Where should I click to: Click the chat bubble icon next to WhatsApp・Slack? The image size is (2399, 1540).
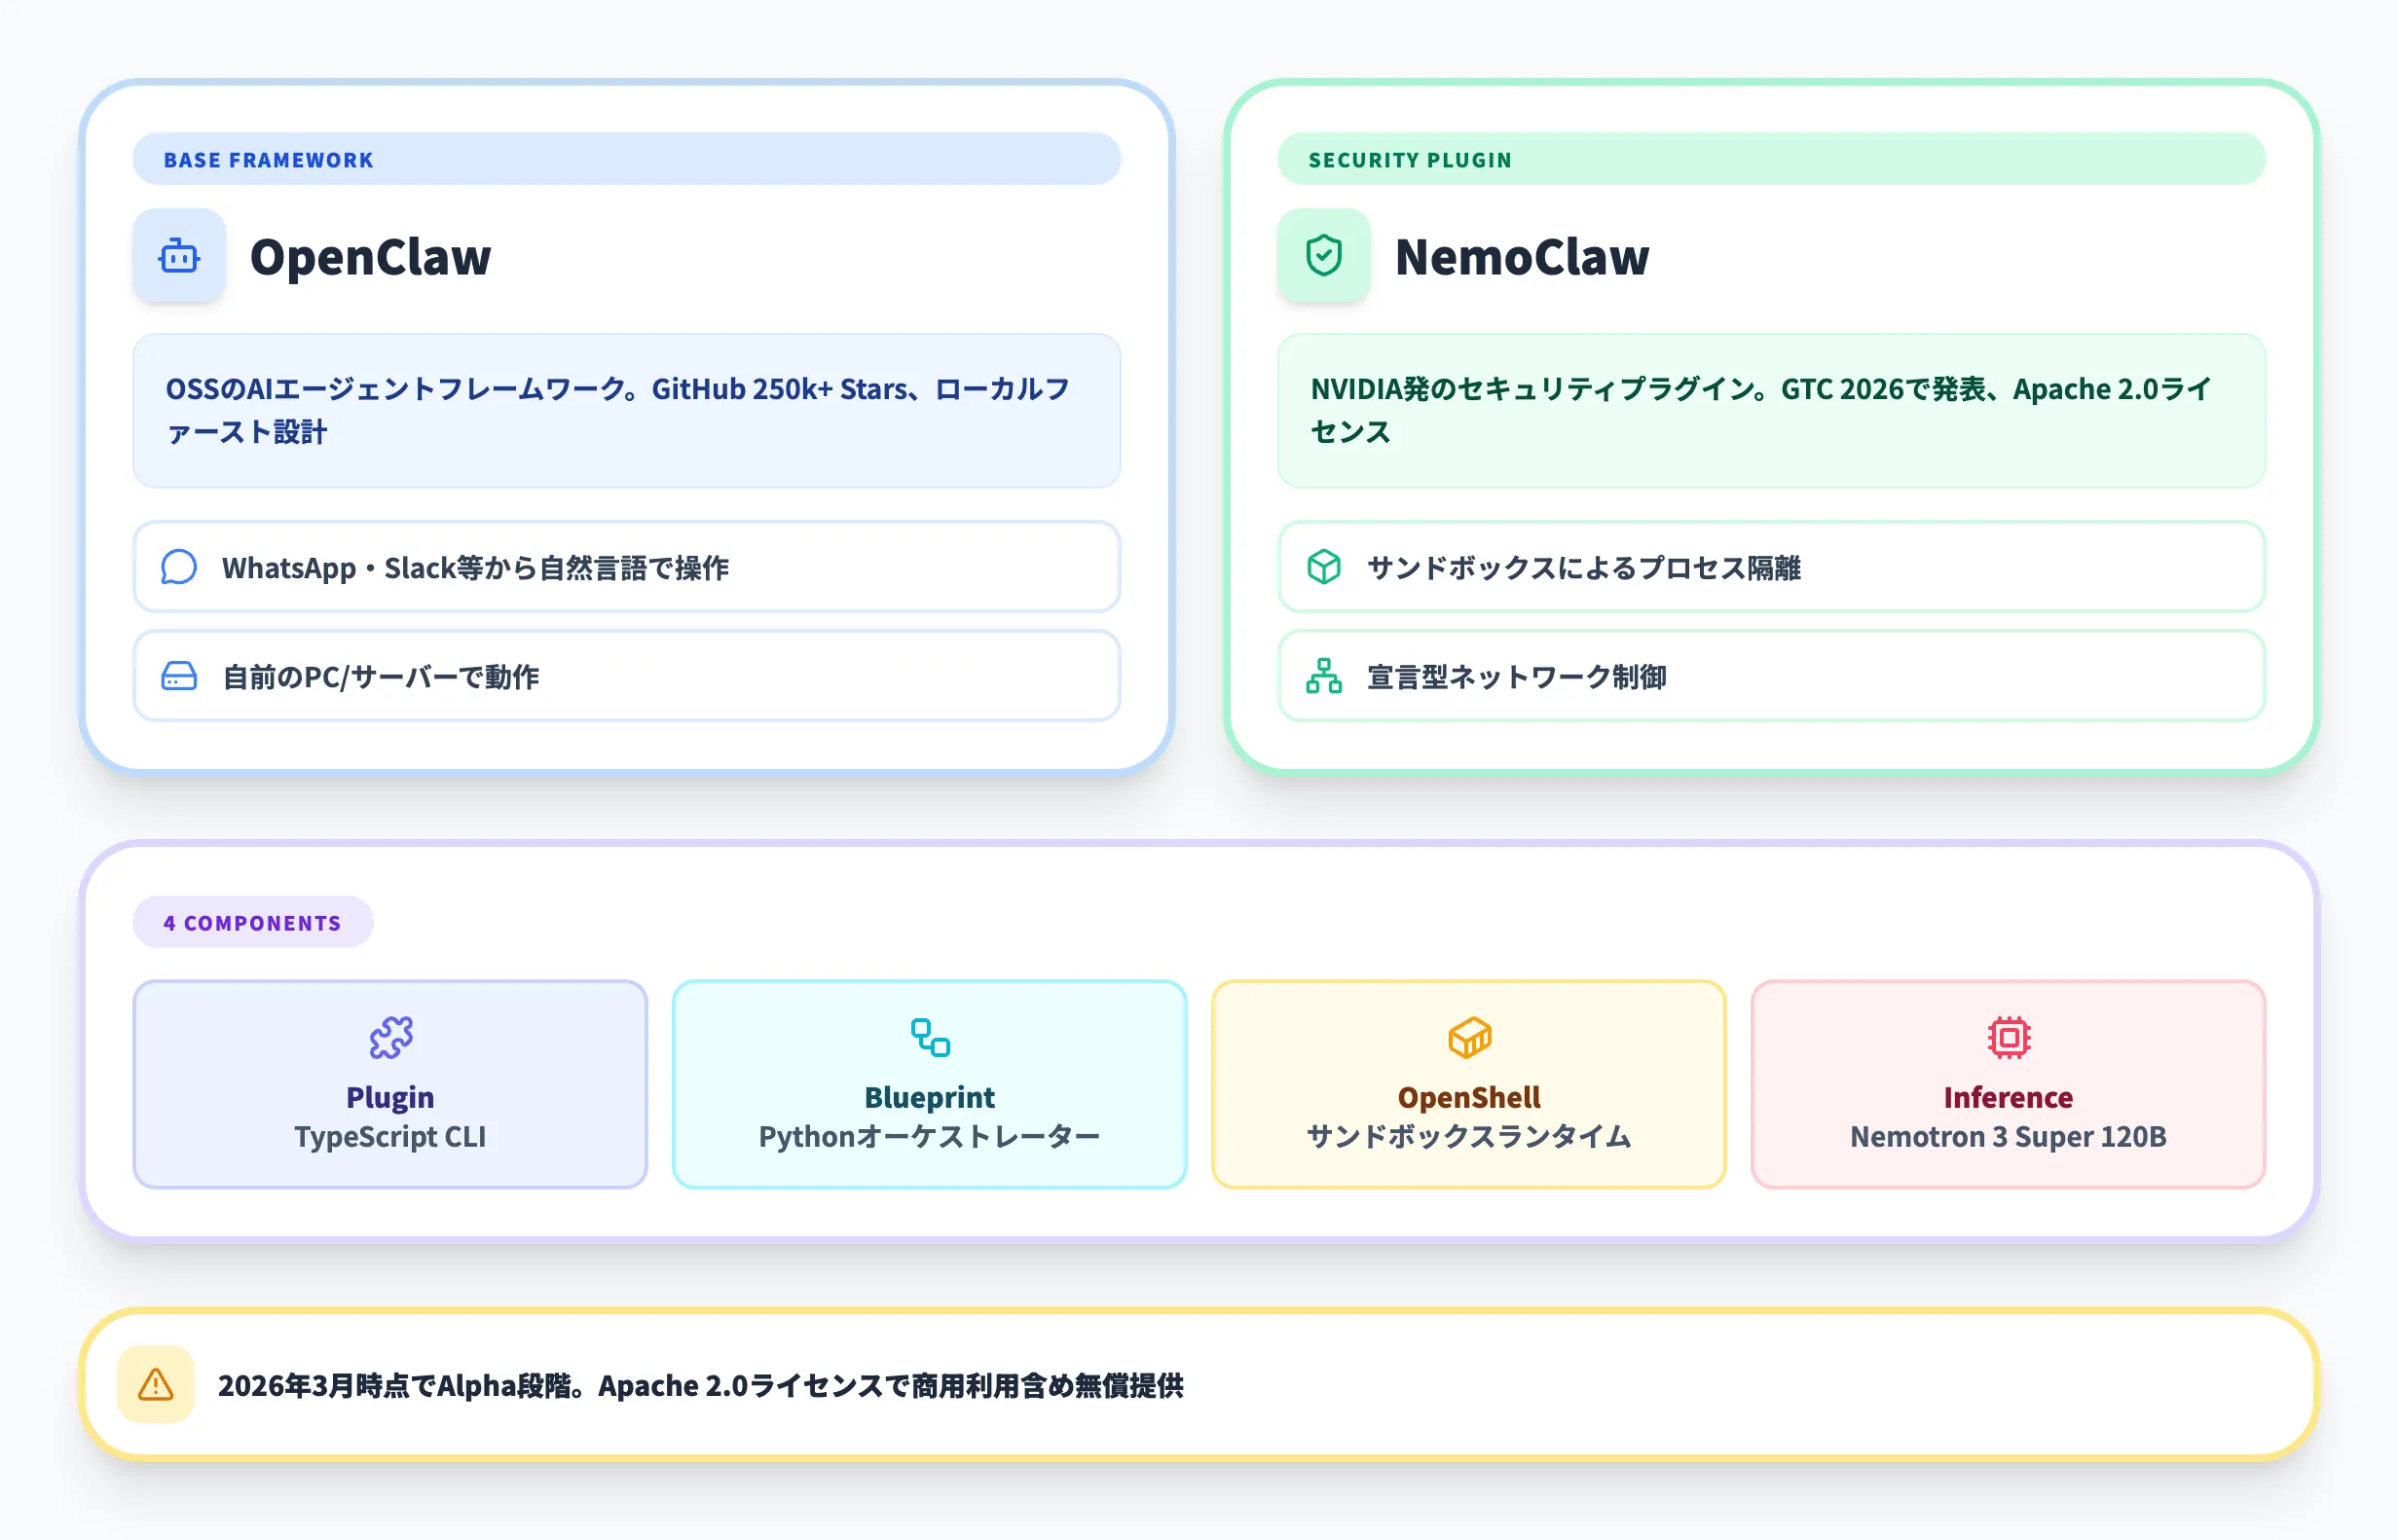180,567
